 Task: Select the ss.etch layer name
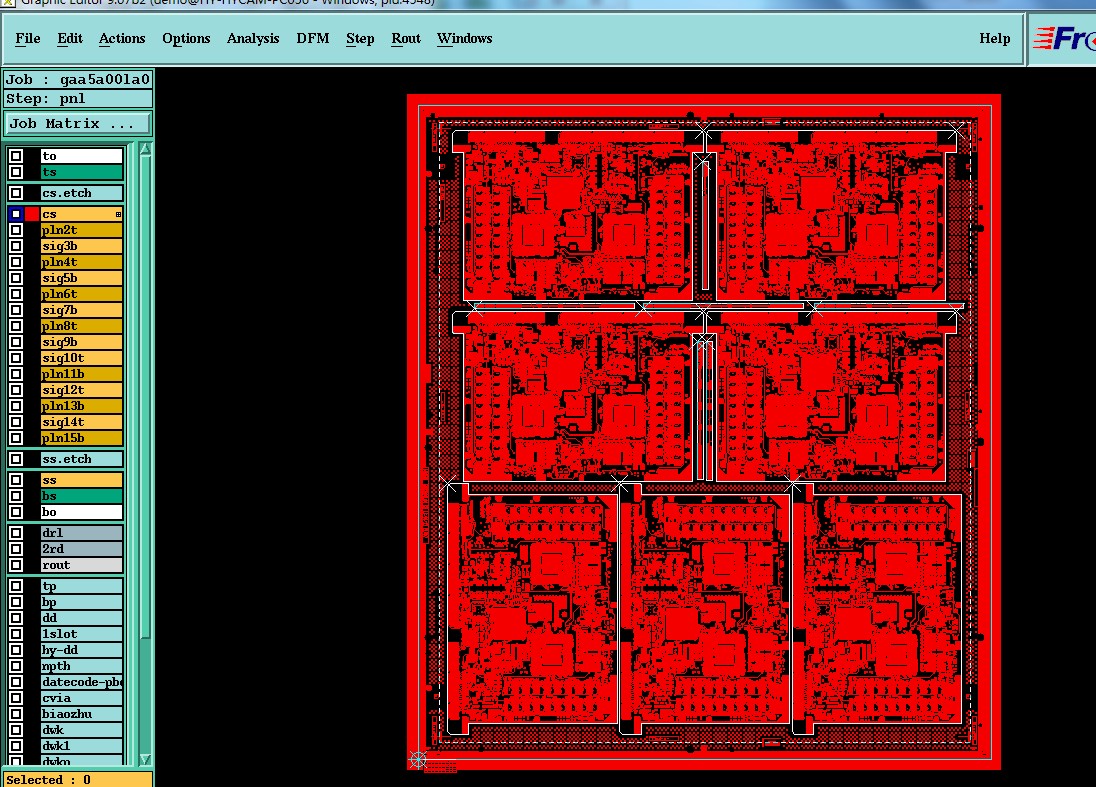(x=82, y=459)
